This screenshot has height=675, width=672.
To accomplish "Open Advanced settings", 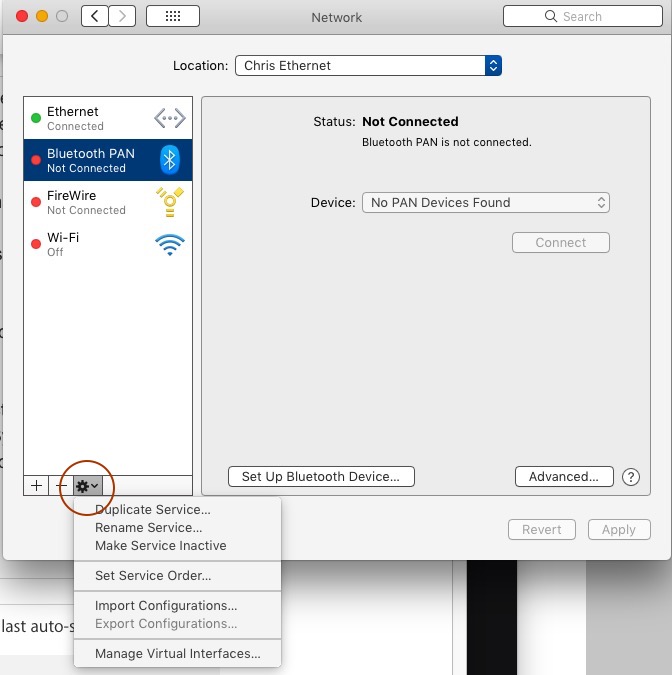I will pos(564,477).
